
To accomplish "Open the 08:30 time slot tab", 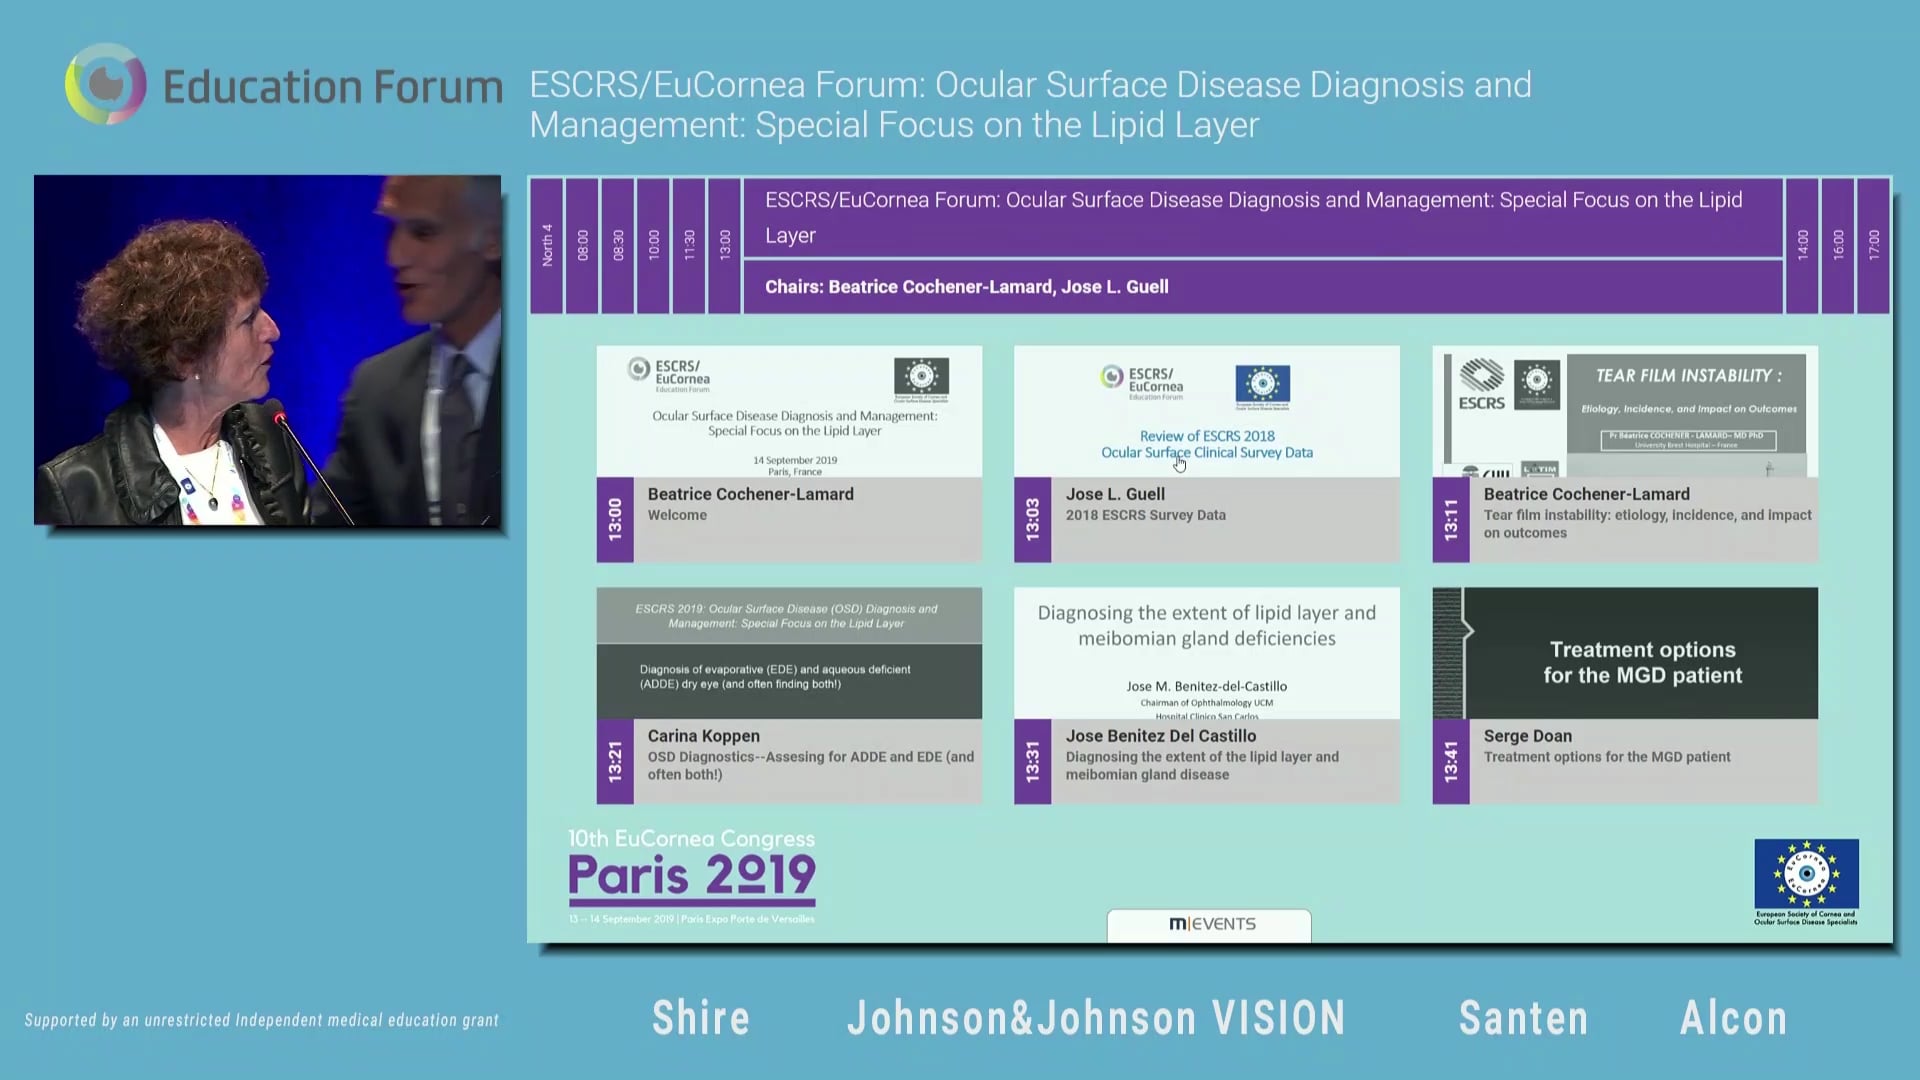I will point(618,245).
